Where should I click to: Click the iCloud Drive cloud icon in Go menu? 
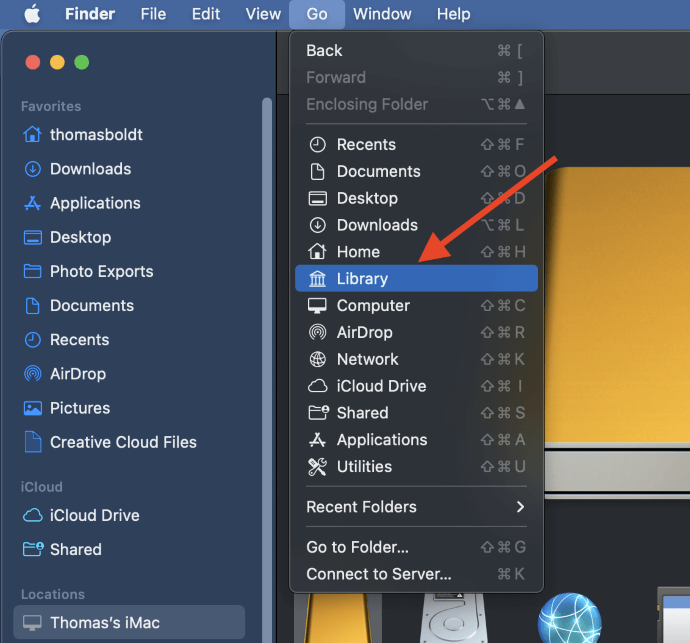coord(317,386)
